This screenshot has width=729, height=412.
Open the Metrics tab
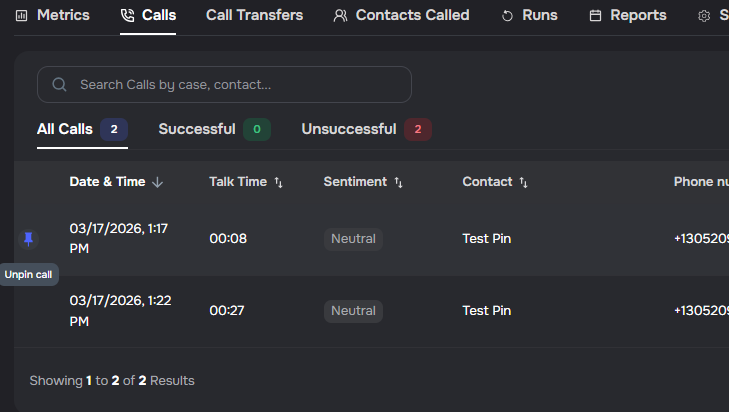point(53,16)
